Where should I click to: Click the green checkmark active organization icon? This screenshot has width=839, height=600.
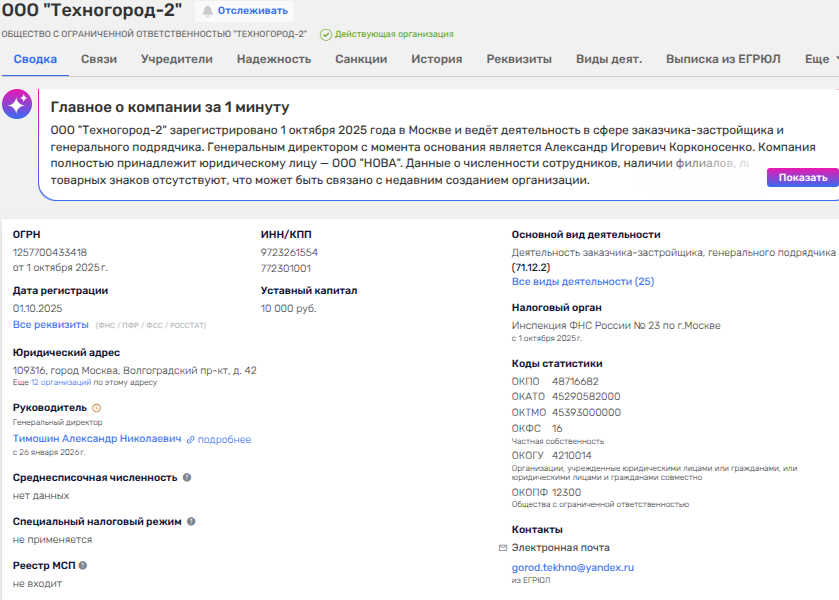[326, 34]
